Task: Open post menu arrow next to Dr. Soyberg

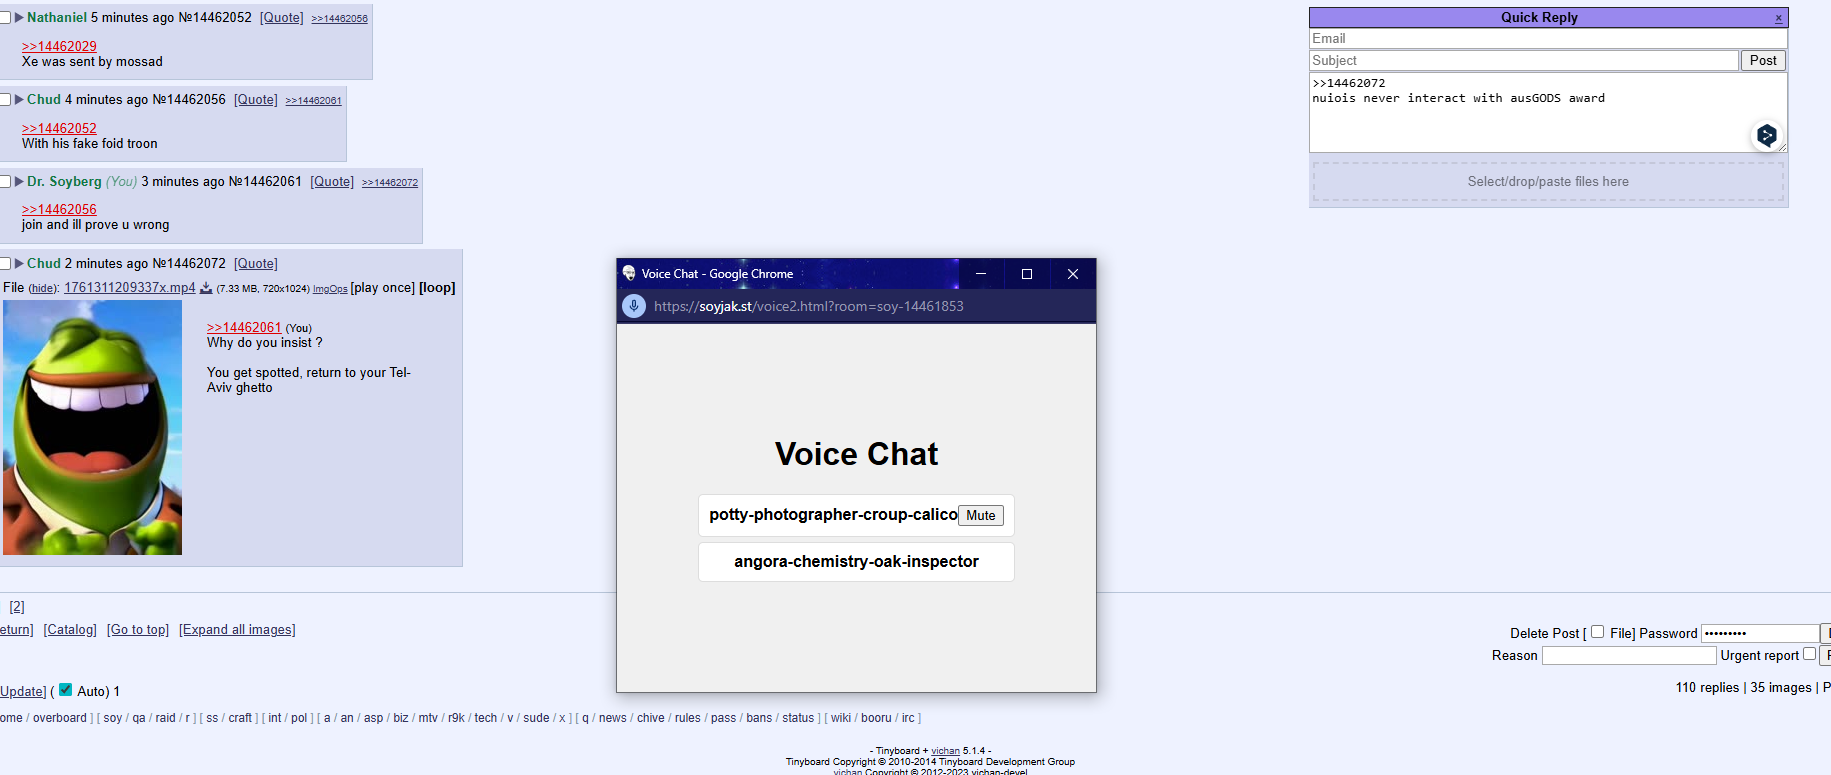Action: pyautogui.click(x=19, y=182)
